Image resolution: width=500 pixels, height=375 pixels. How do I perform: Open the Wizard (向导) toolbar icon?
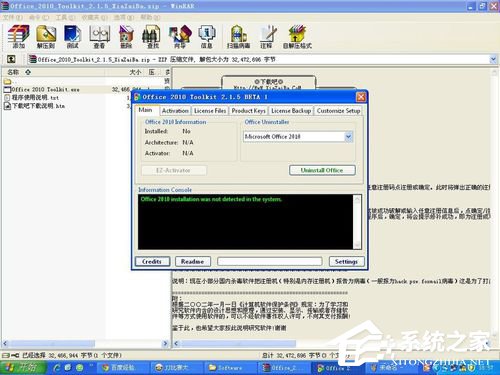180,36
